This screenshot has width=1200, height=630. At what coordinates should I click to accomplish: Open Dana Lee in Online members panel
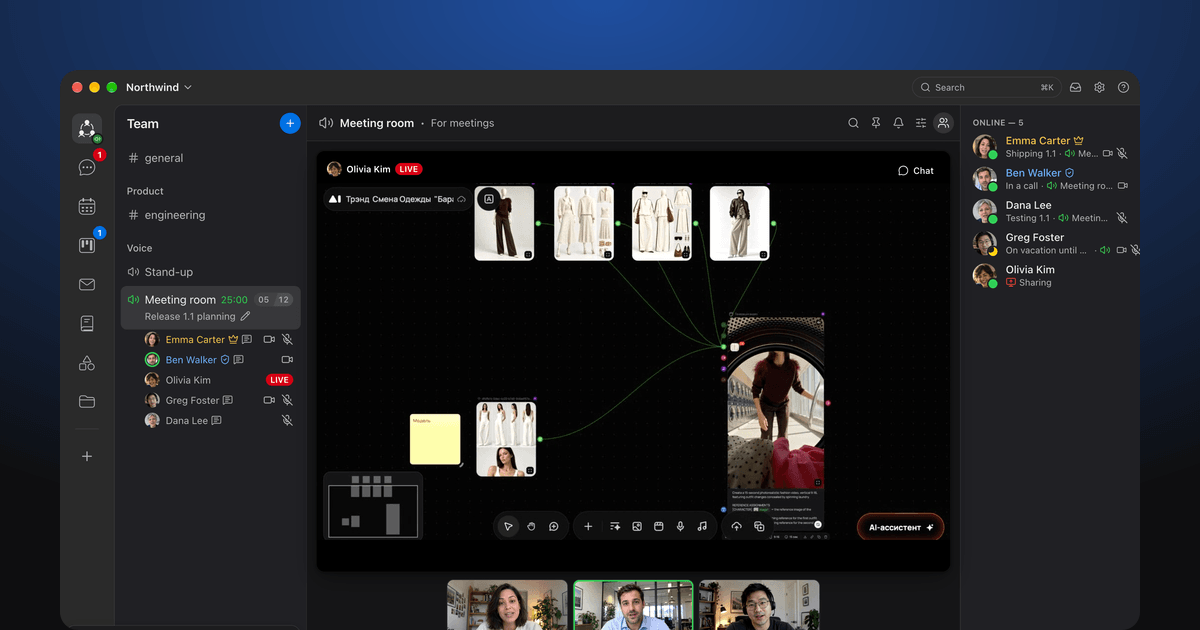click(x=1050, y=211)
